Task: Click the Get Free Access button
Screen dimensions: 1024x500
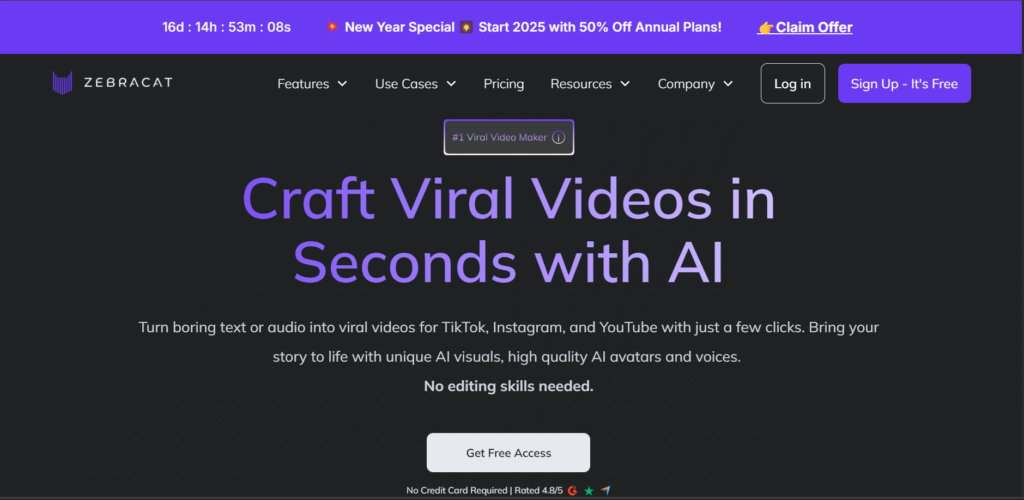Action: pyautogui.click(x=508, y=453)
